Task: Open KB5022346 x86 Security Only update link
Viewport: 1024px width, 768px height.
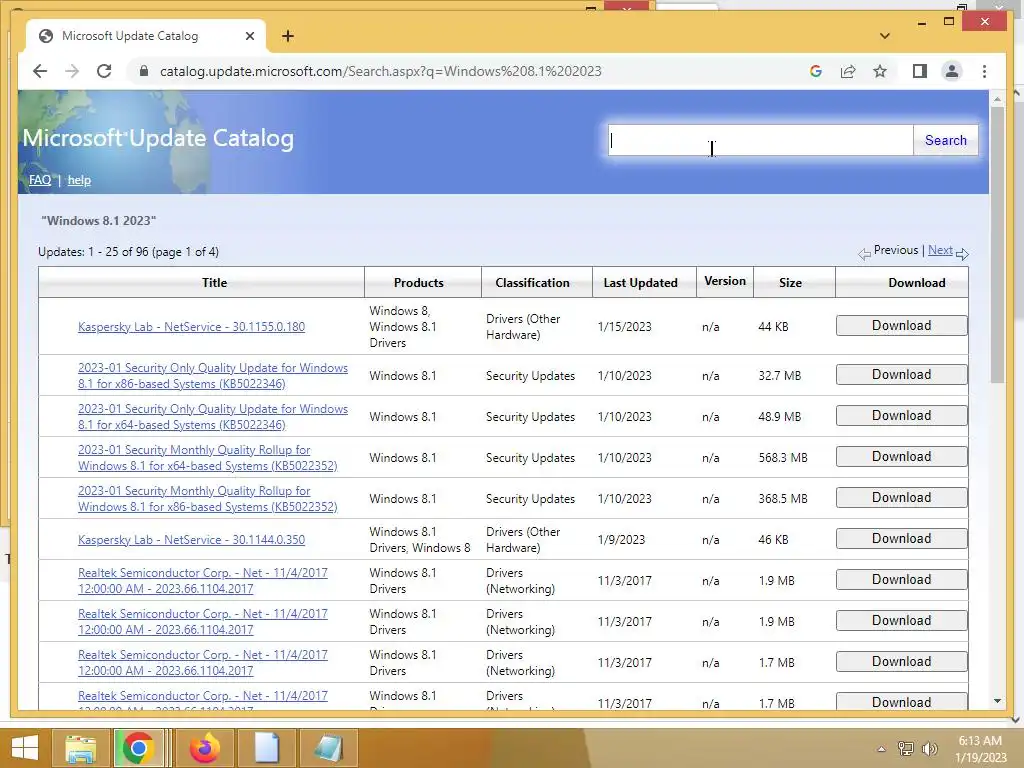Action: (213, 376)
